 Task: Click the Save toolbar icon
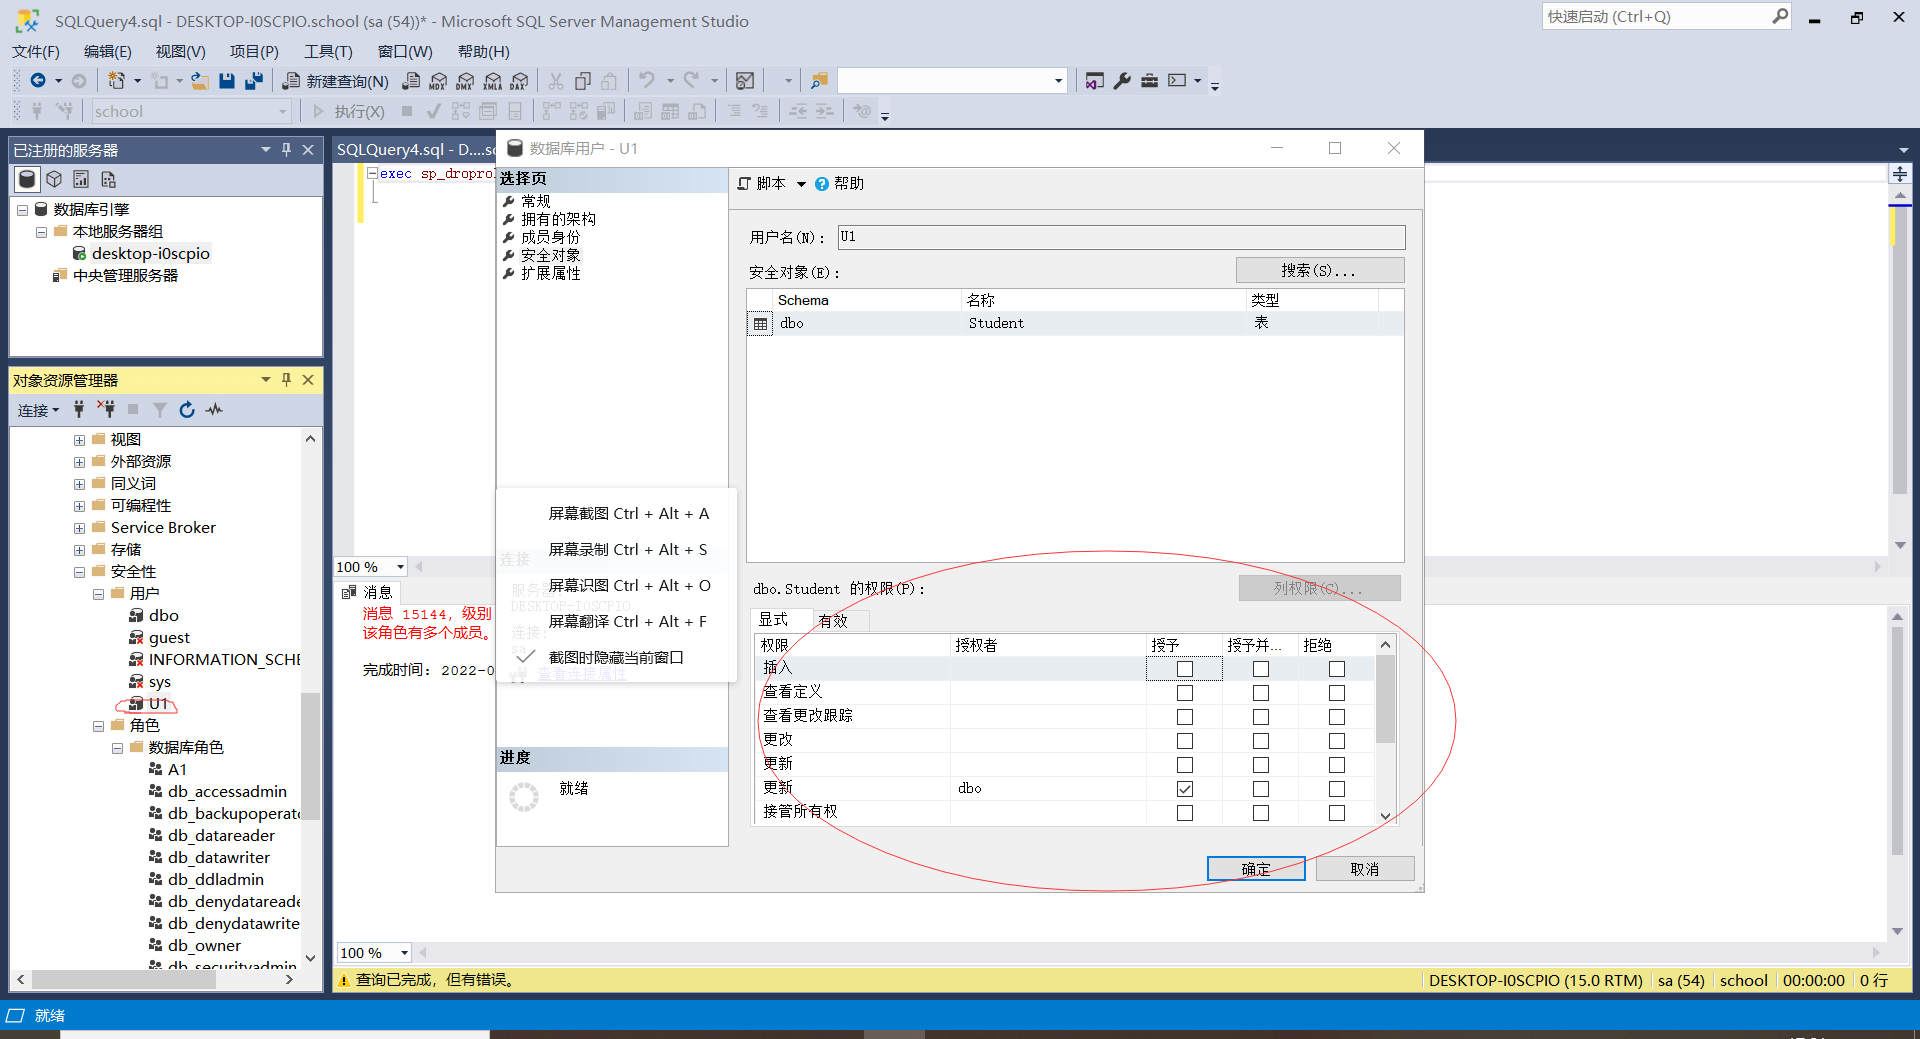point(228,81)
